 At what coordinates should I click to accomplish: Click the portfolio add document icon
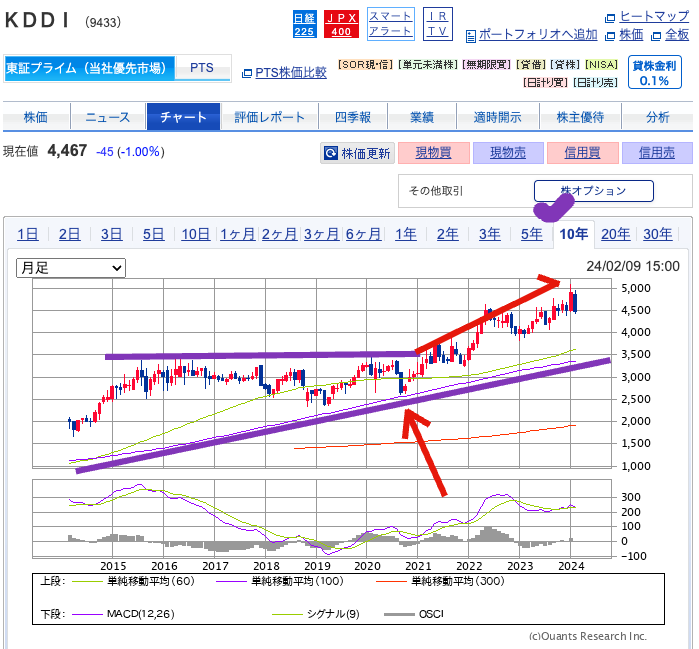470,36
